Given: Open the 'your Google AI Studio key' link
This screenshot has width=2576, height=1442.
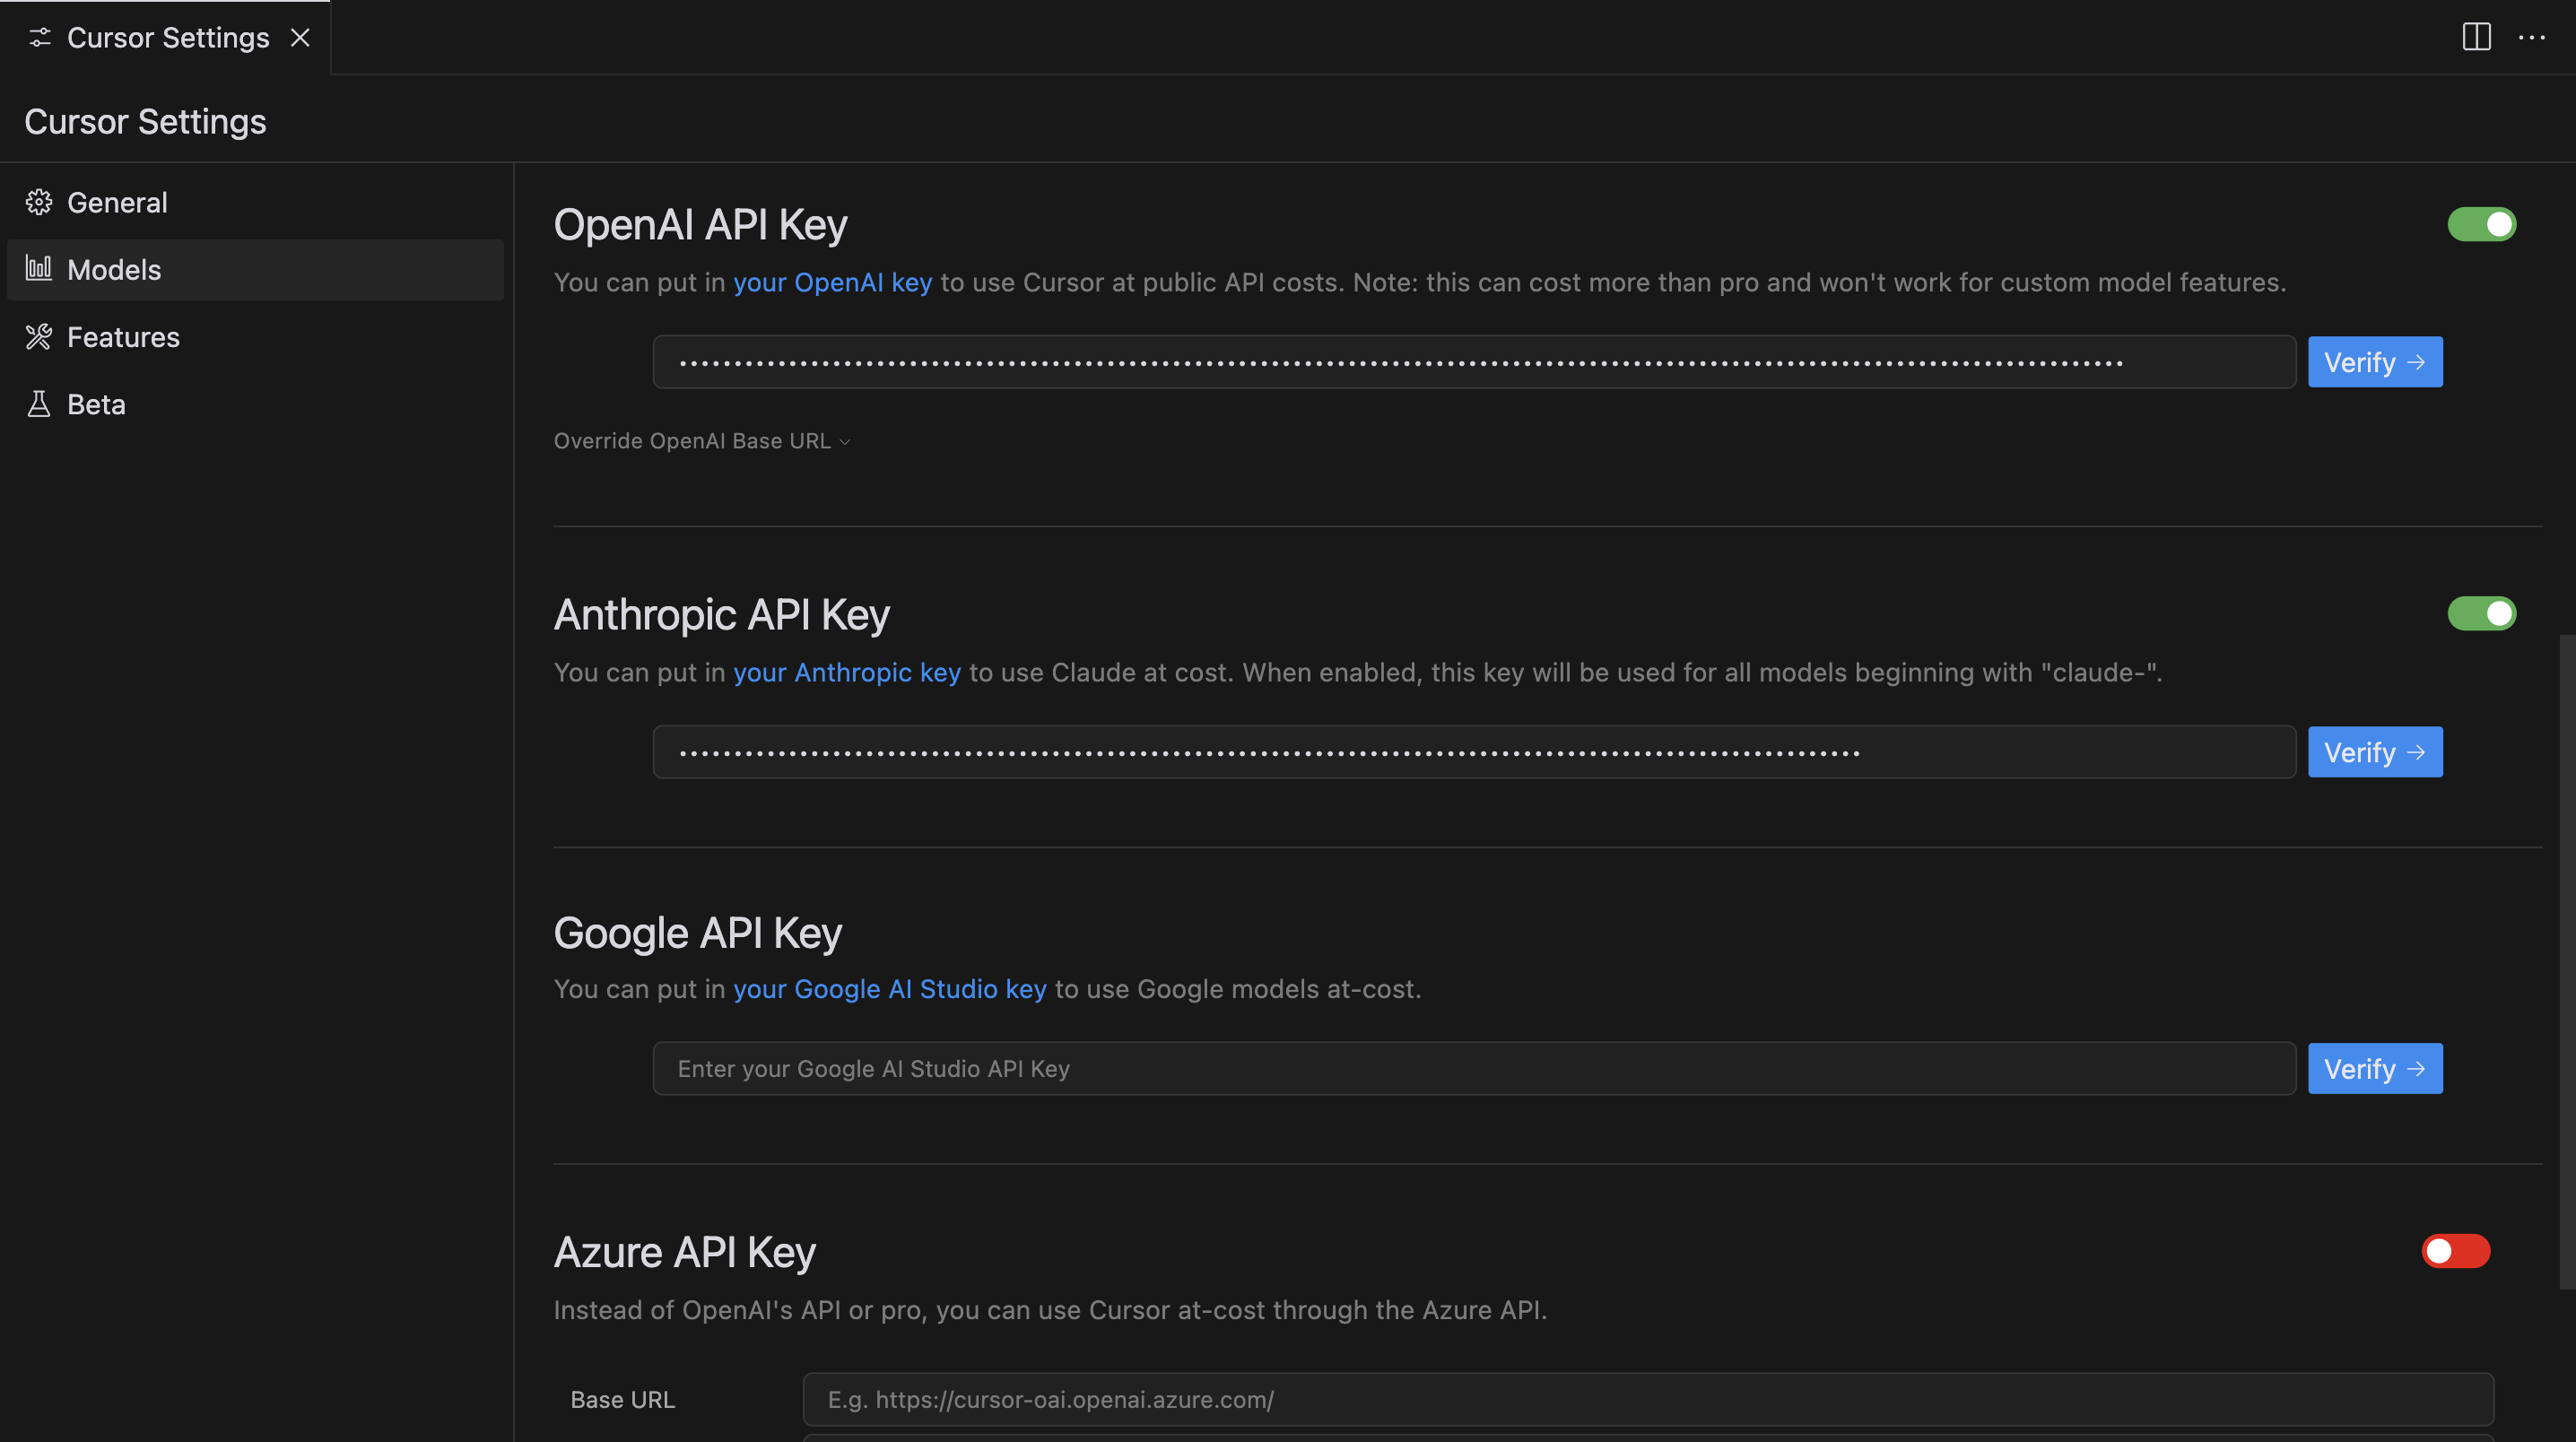Looking at the screenshot, I should pos(889,989).
